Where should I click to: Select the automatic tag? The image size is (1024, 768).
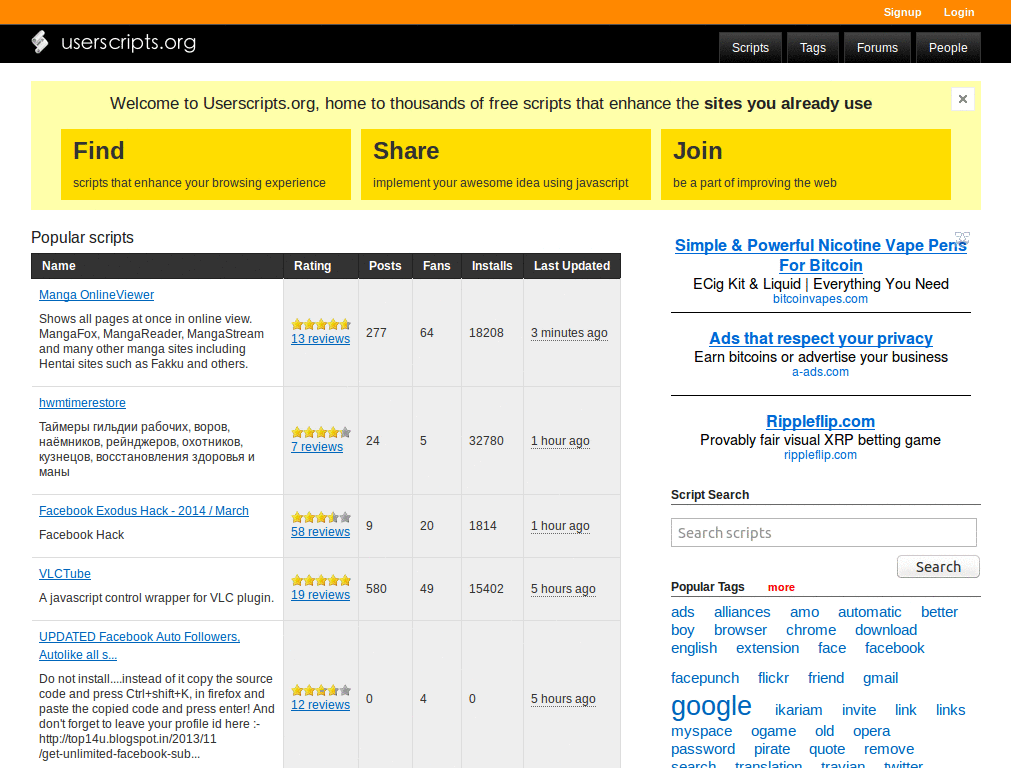click(869, 612)
